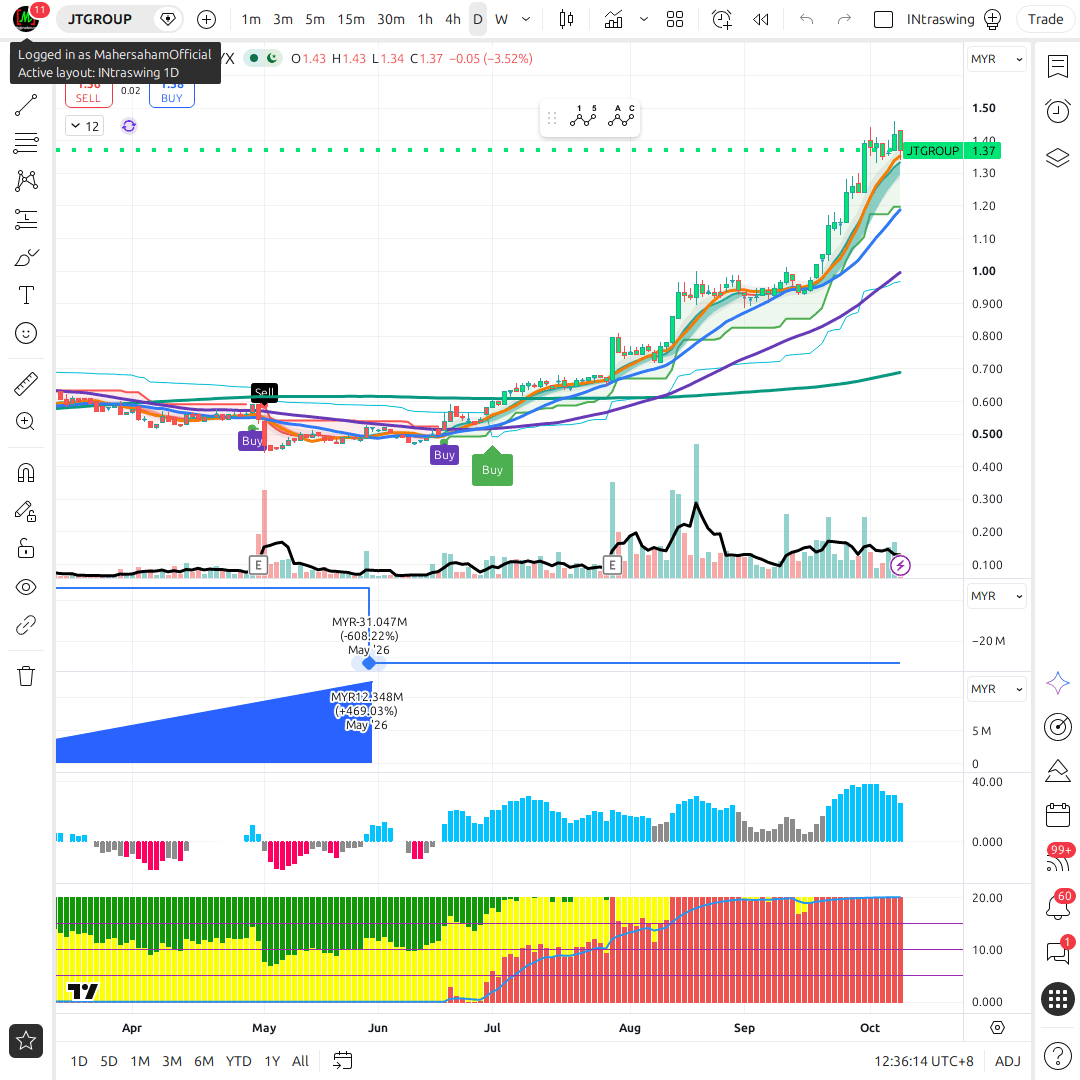Image resolution: width=1080 pixels, height=1080 pixels.
Task: Set chart range to 3M
Action: (172, 1061)
